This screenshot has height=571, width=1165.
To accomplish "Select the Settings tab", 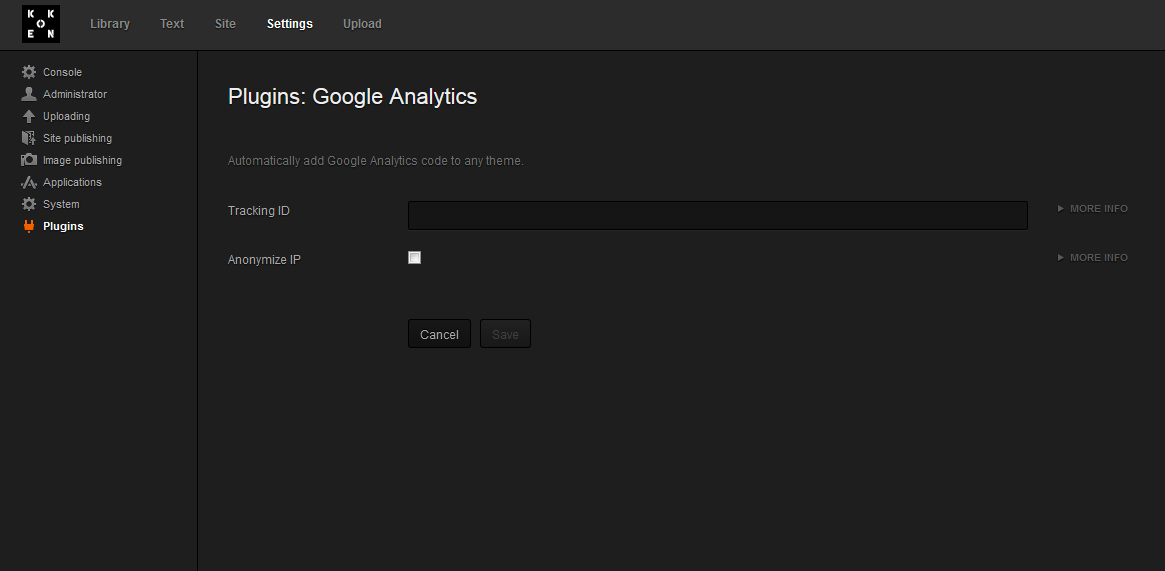I will pos(290,24).
